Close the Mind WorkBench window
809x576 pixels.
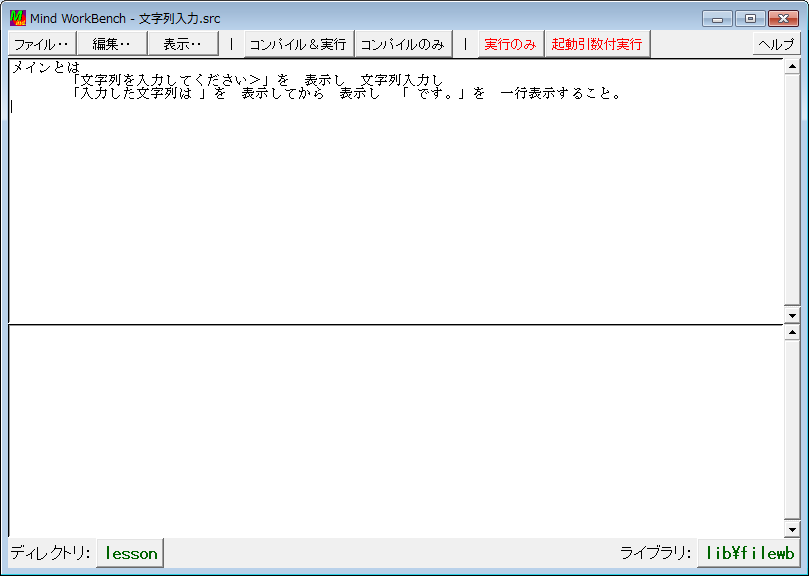(783, 19)
